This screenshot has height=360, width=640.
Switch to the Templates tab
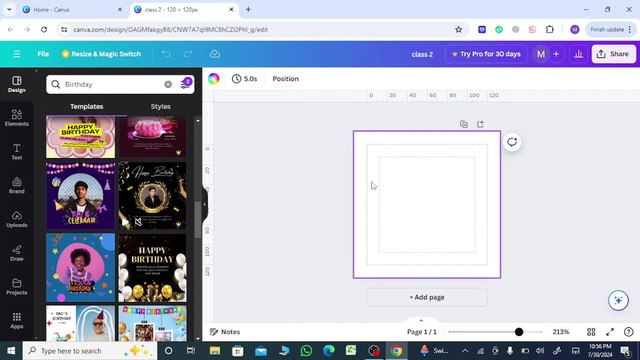tap(87, 107)
